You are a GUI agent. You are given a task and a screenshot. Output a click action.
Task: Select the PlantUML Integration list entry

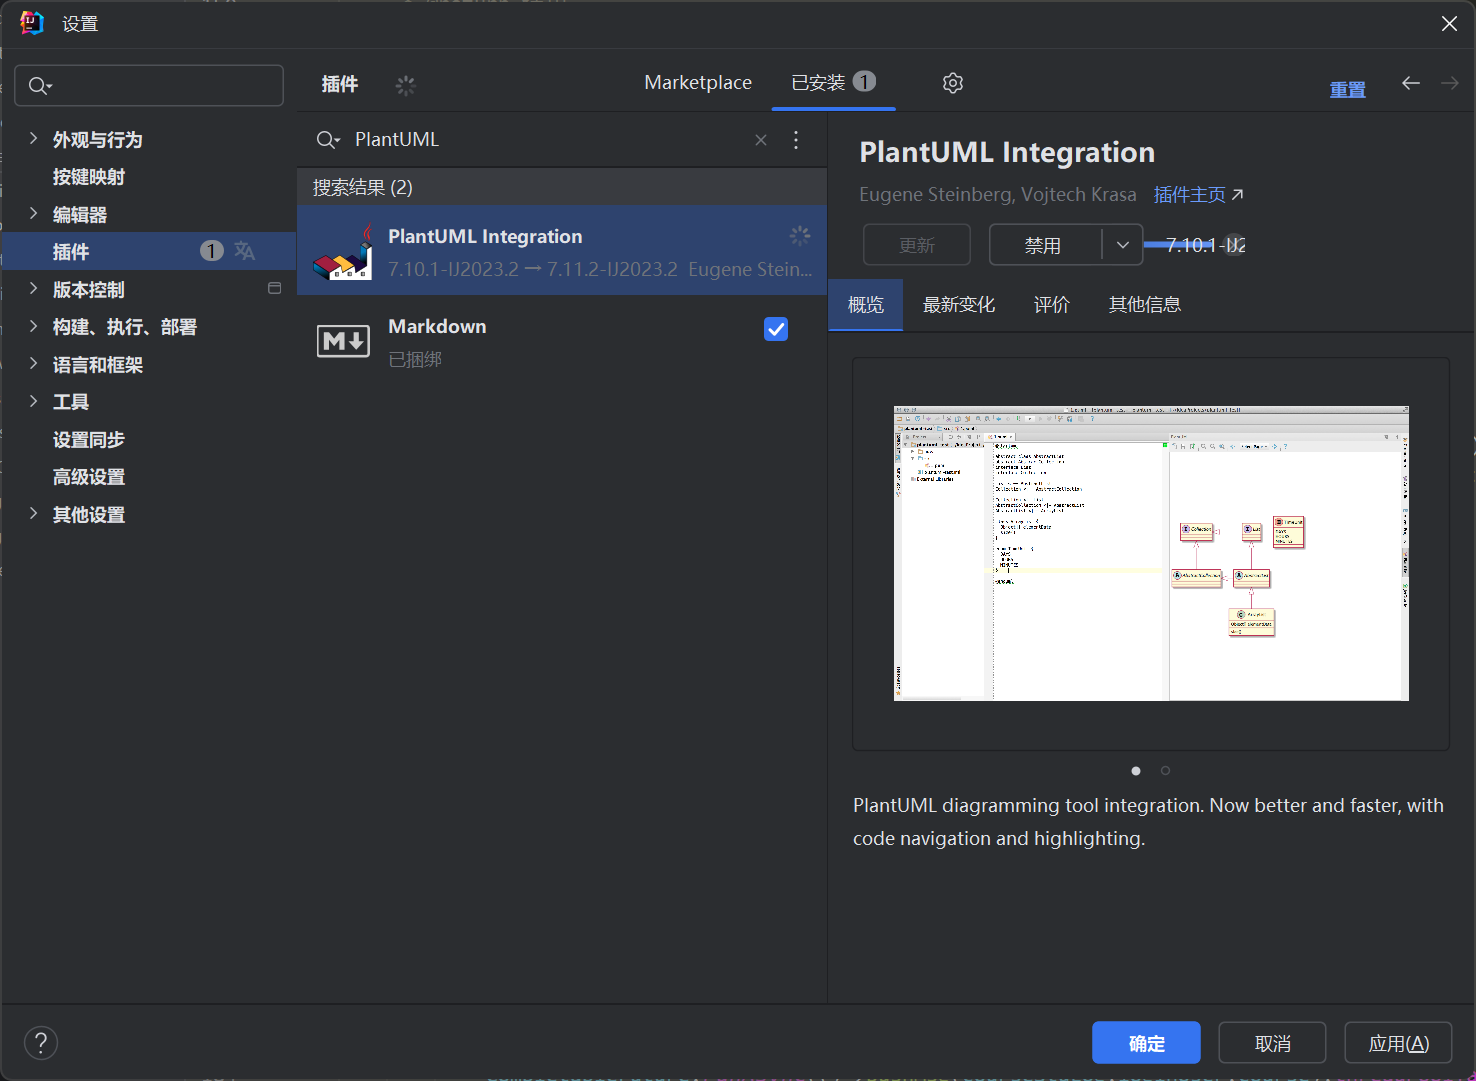(x=562, y=251)
